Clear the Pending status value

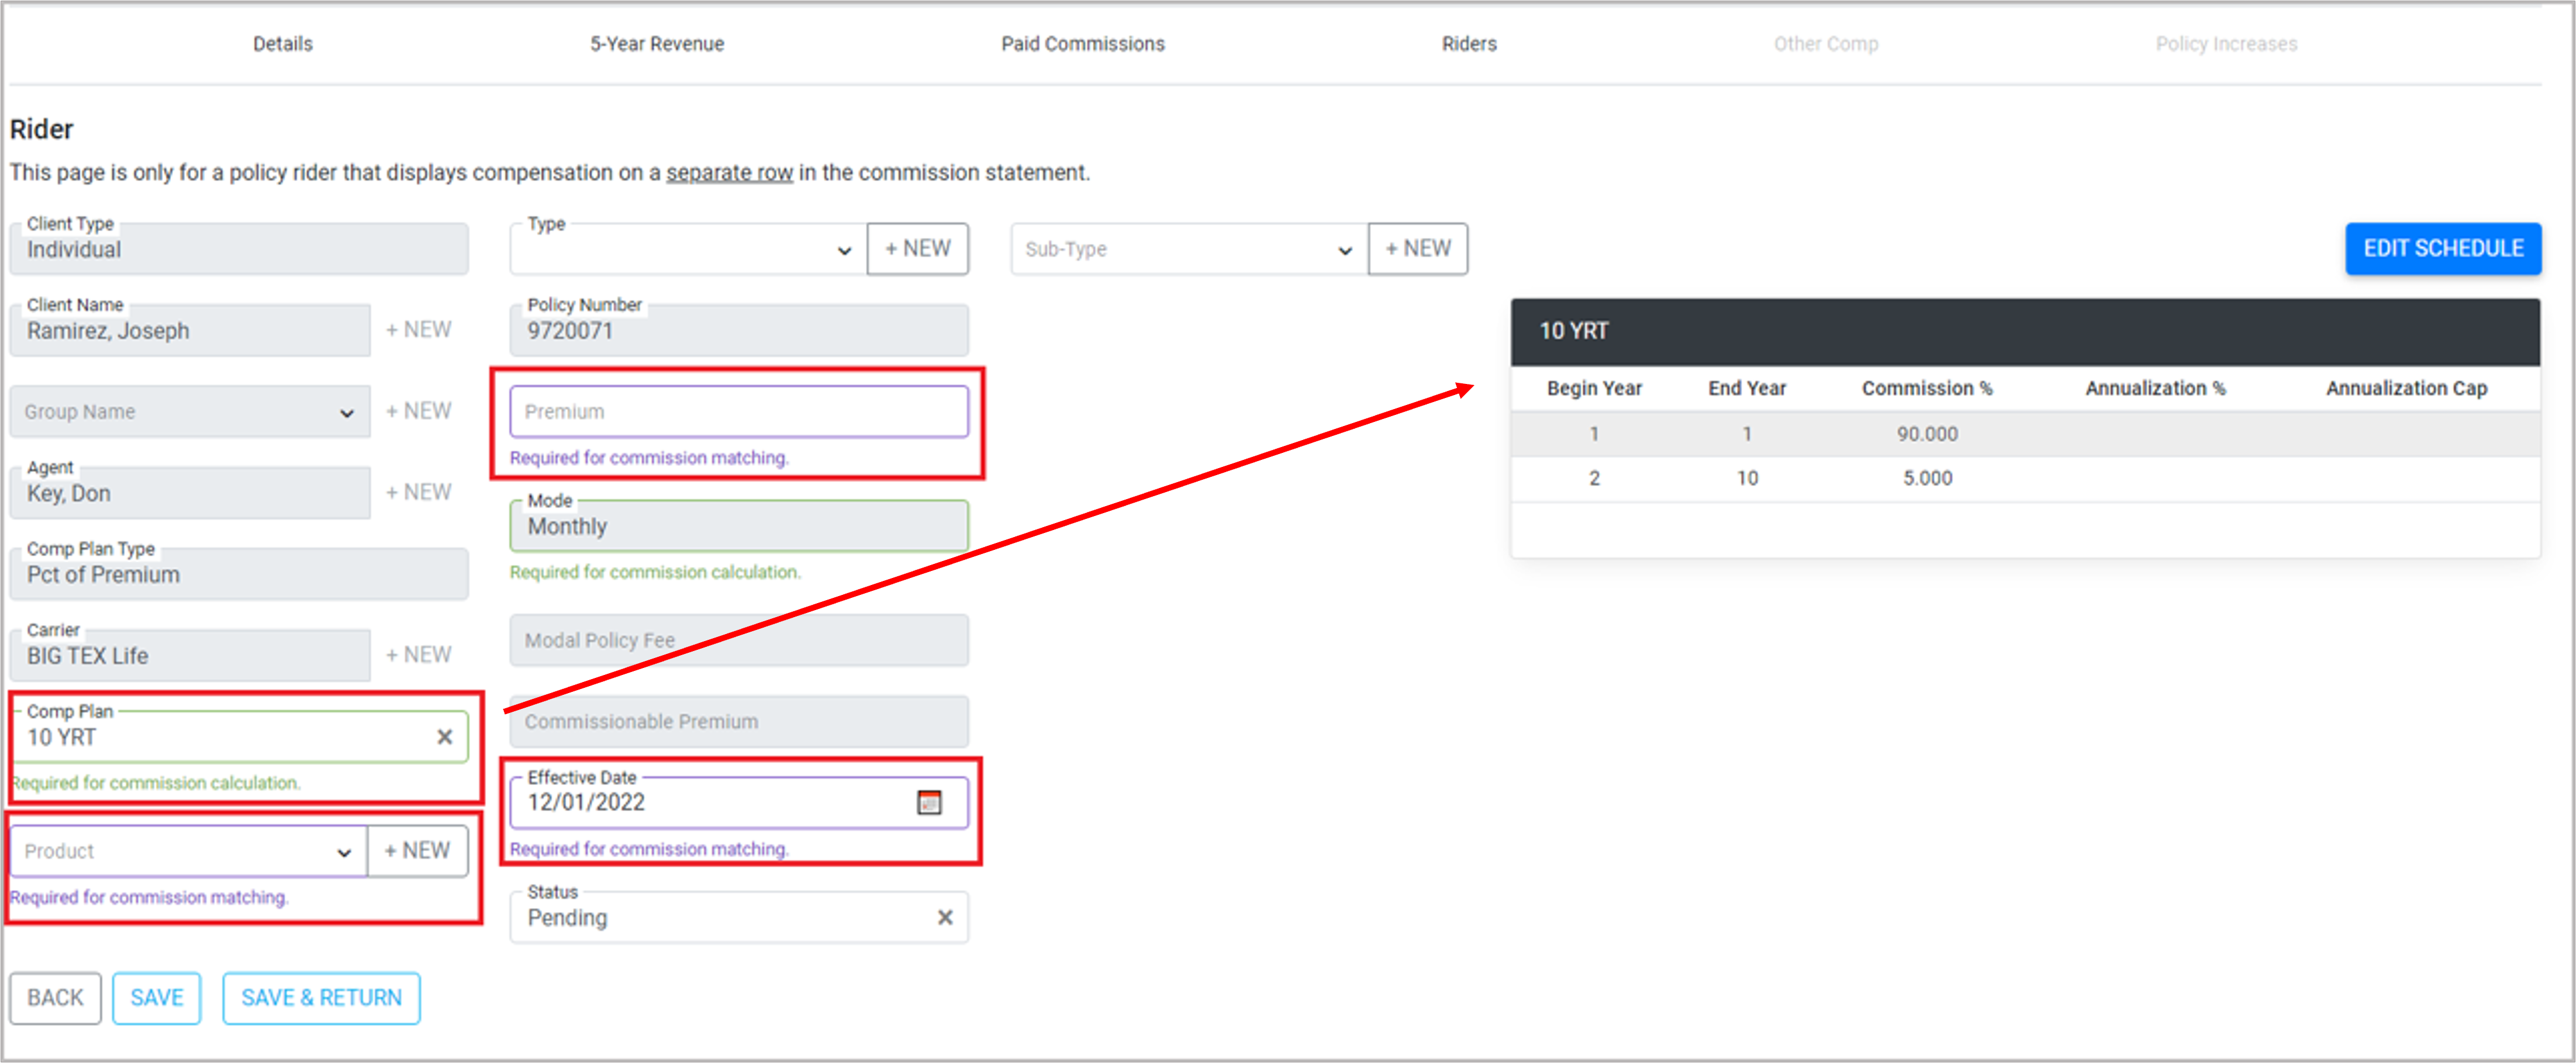pos(944,917)
